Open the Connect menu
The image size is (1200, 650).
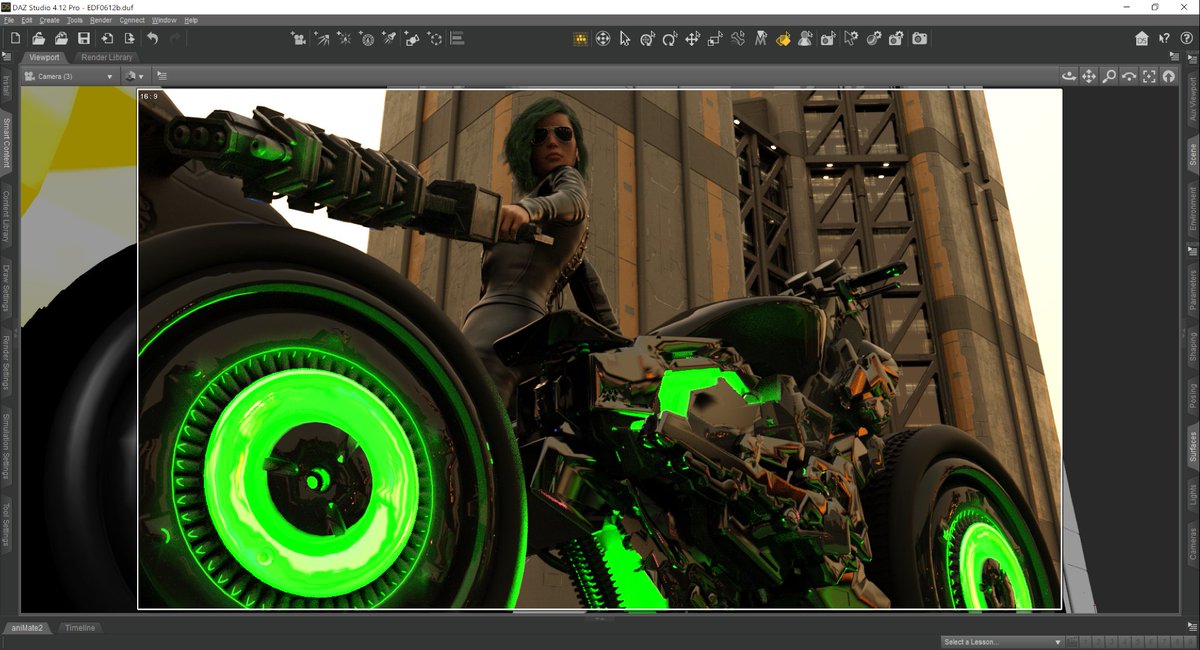click(x=132, y=20)
